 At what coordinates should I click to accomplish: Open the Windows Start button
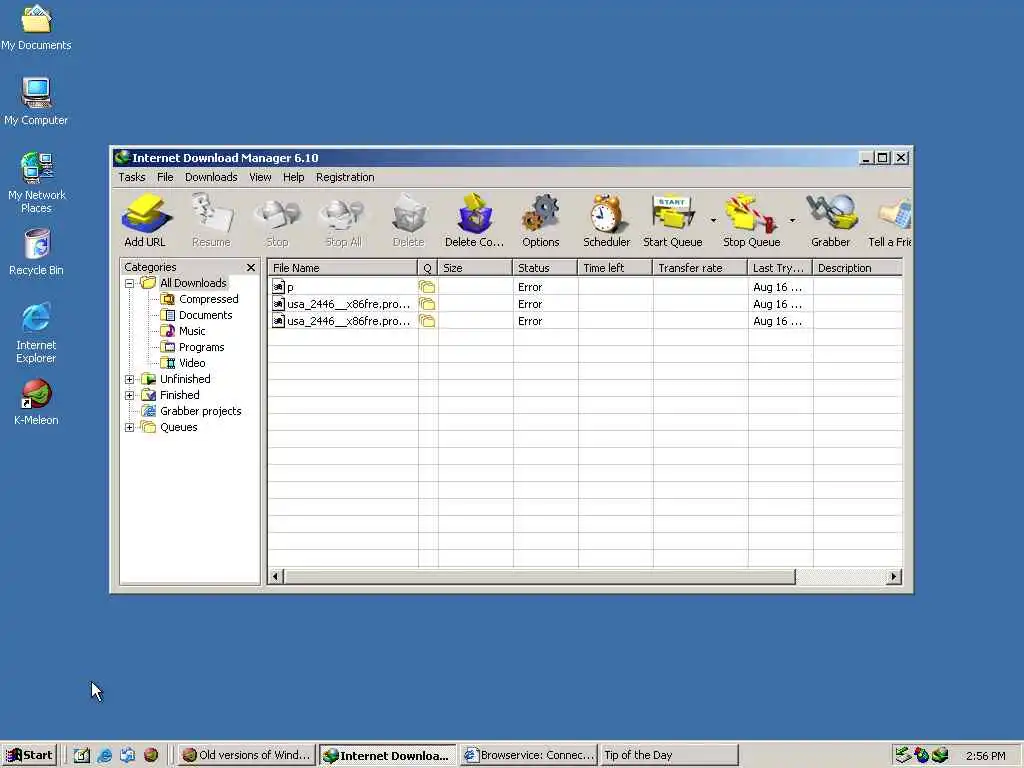pyautogui.click(x=29, y=755)
